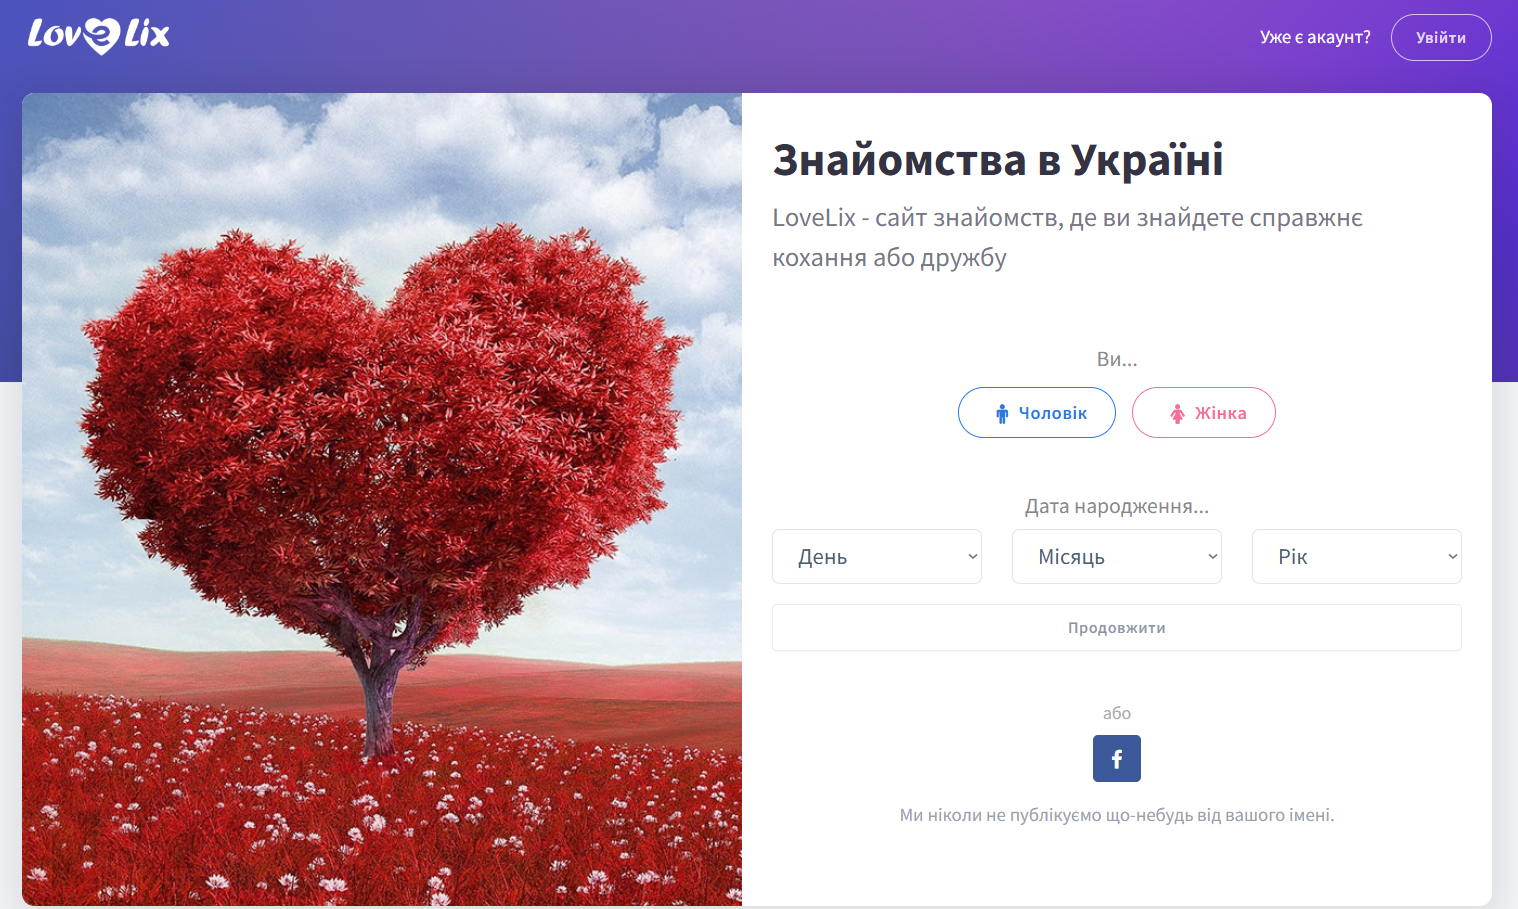Click the Дата народження label

(x=1117, y=507)
